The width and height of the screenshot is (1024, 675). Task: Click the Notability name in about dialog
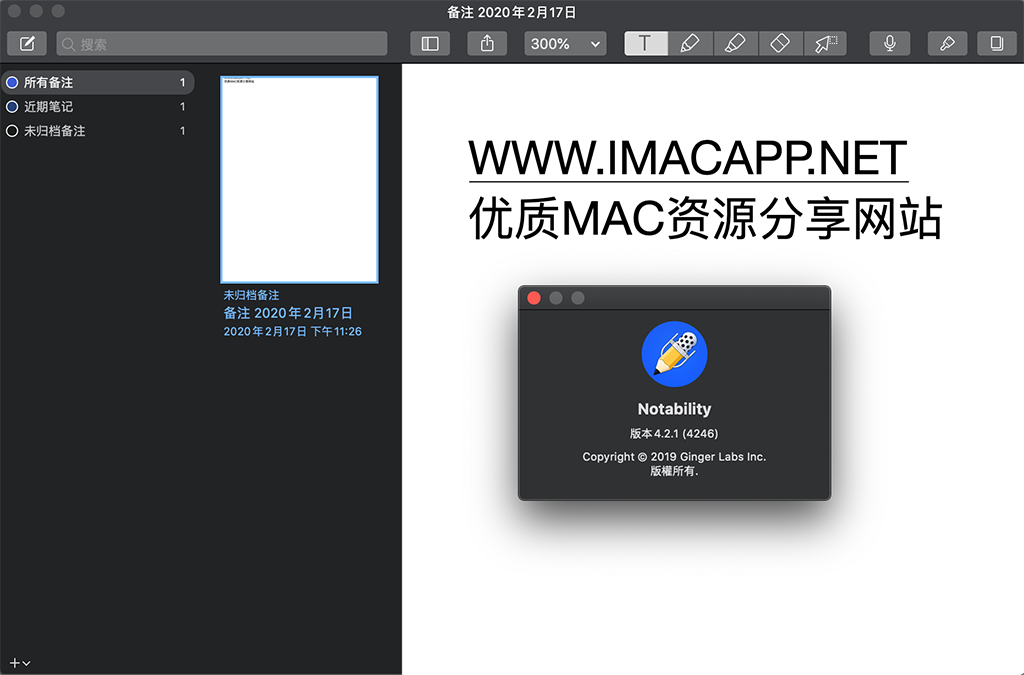coord(674,409)
